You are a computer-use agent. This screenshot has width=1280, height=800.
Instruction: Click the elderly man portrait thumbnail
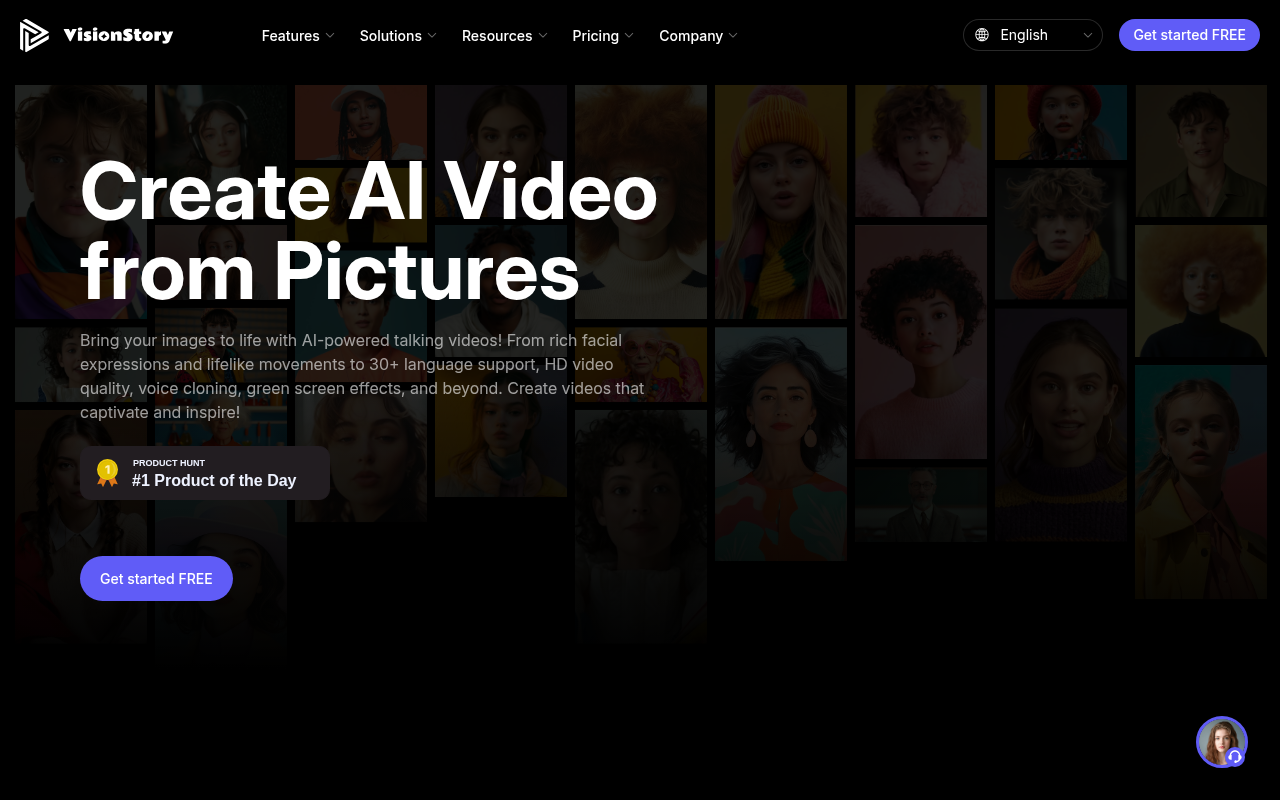tap(920, 505)
